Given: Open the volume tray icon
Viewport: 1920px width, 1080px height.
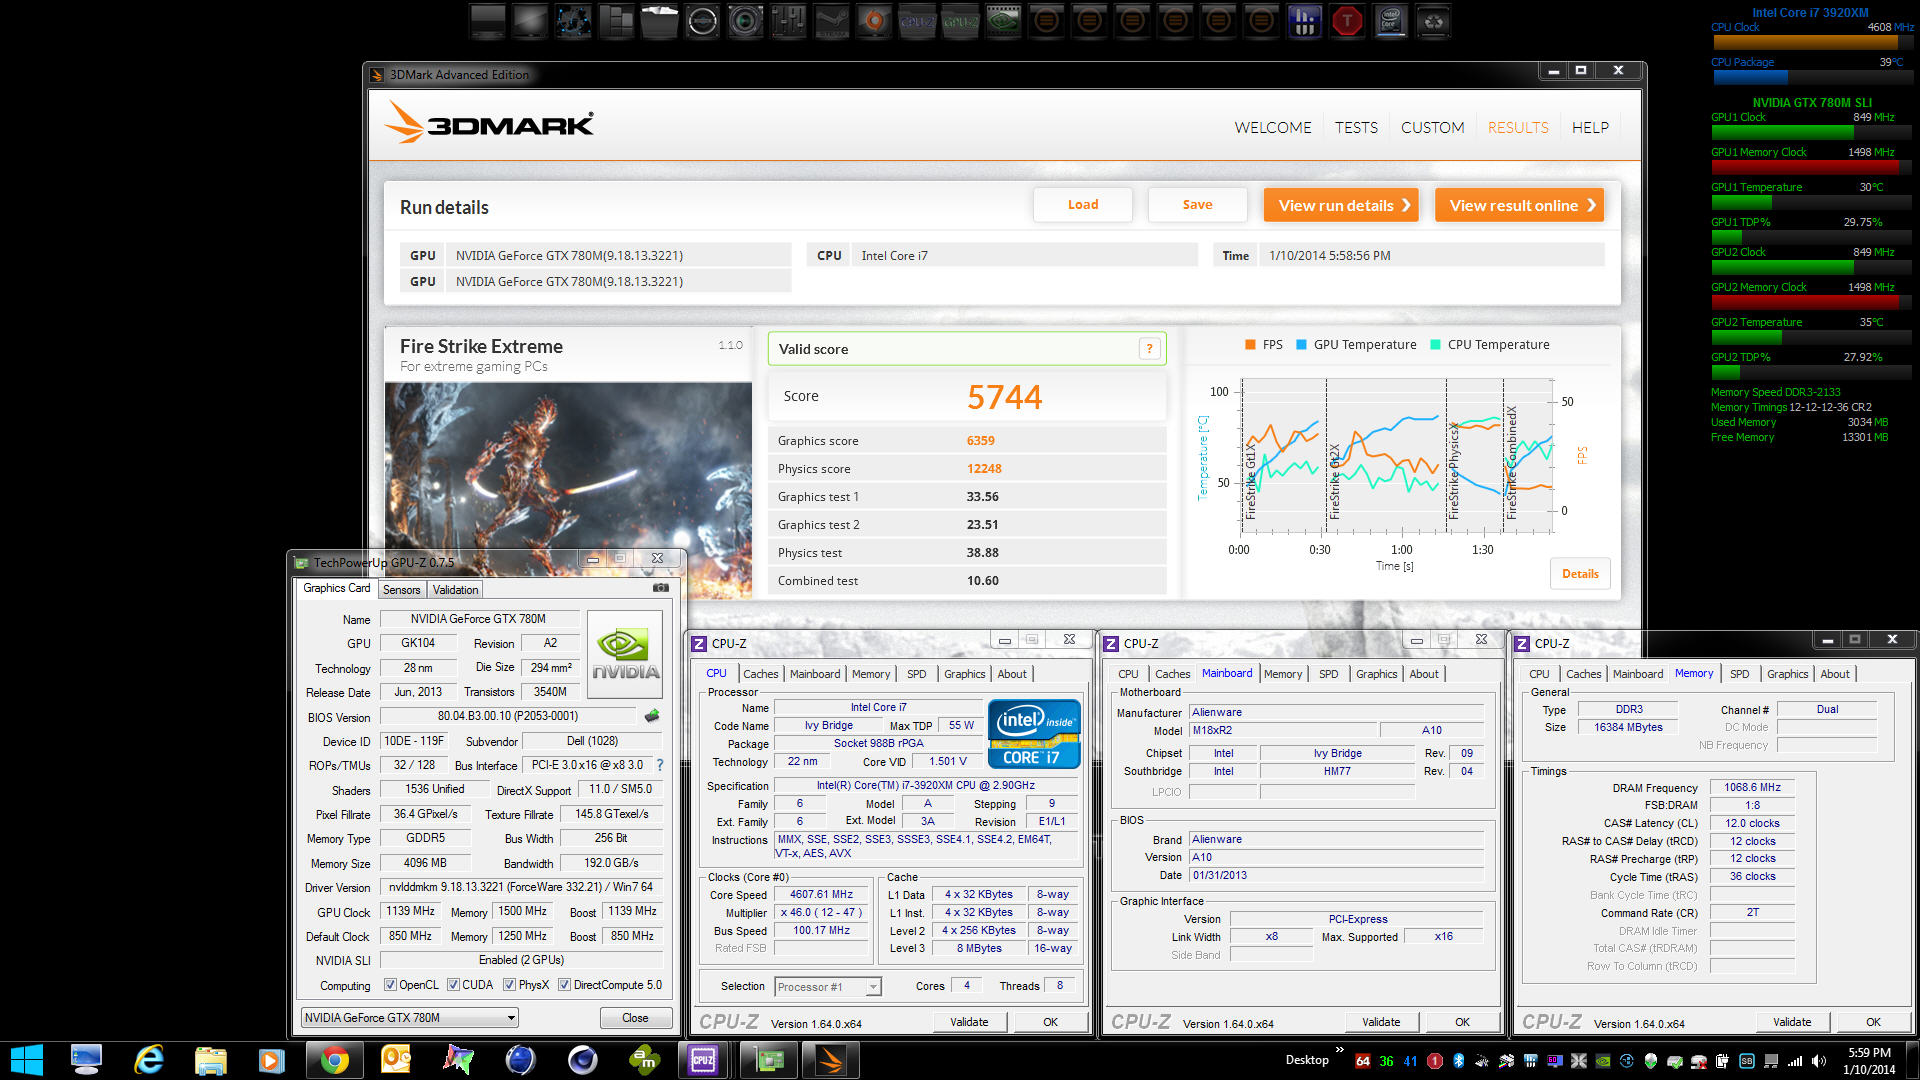Looking at the screenshot, I should 1819,1061.
